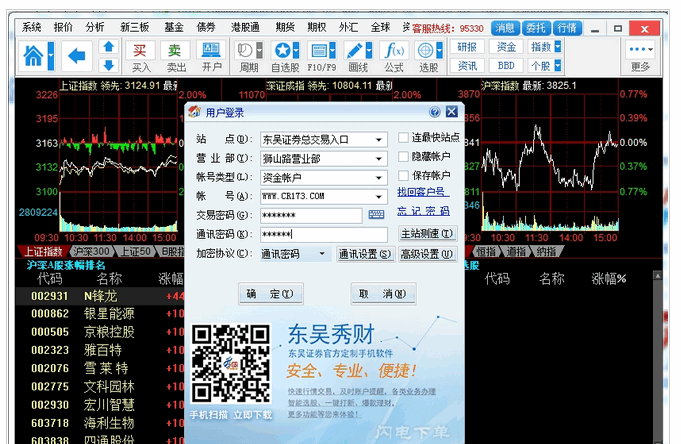Click the 主站测速 button
The width and height of the screenshot is (681, 444).
427,234
